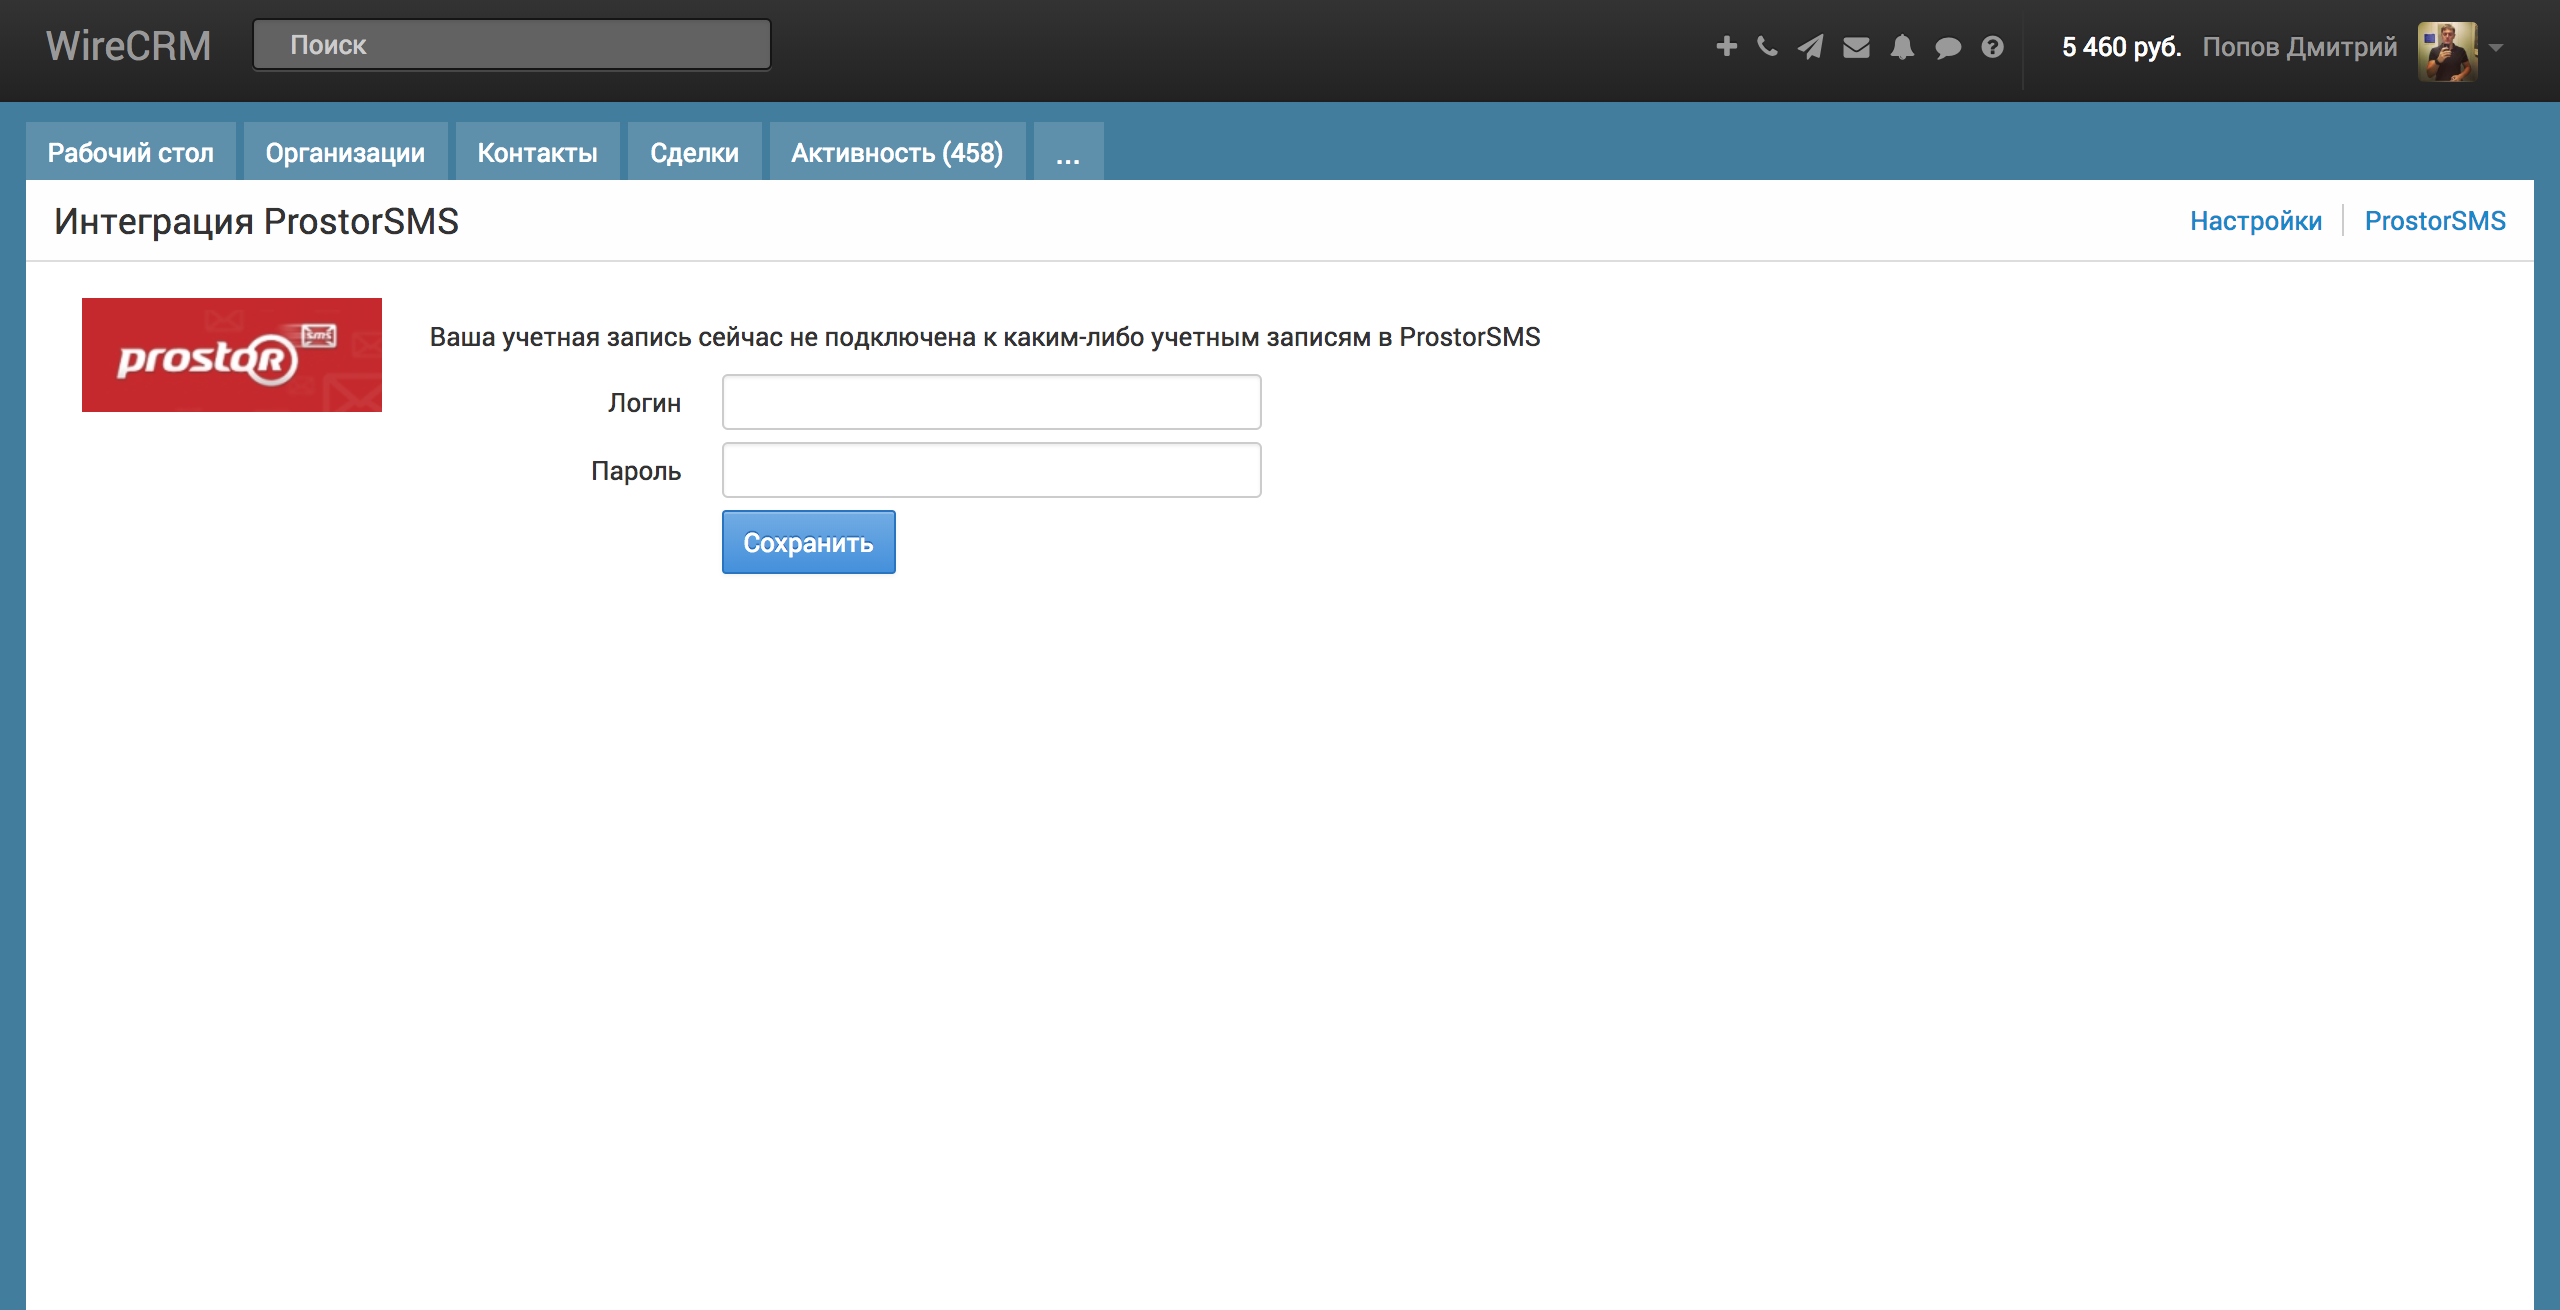This screenshot has width=2560, height=1310.
Task: Click the Интеграция ProstorSMS heading
Action: coord(257,221)
